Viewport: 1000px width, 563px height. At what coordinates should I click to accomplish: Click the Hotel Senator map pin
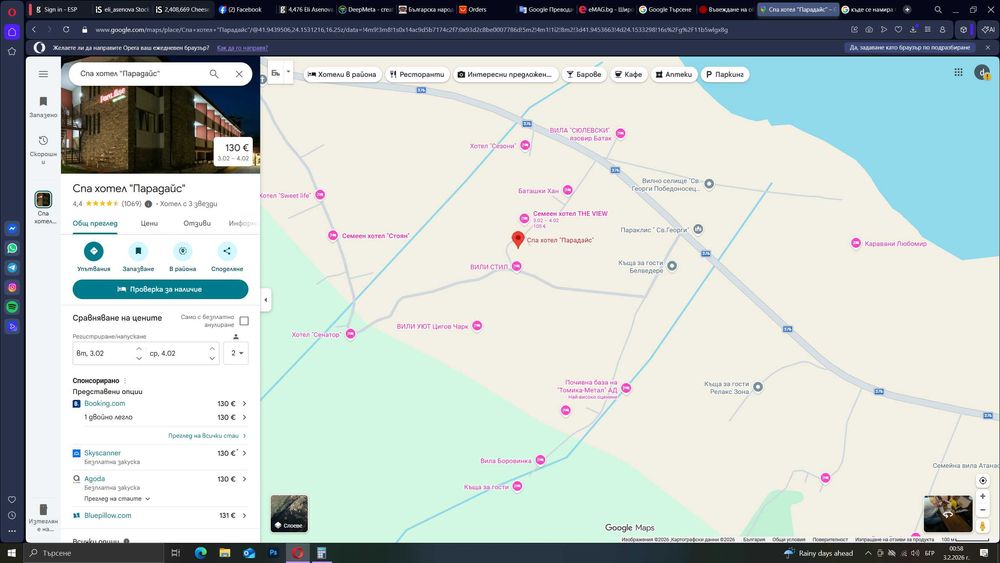click(350, 334)
